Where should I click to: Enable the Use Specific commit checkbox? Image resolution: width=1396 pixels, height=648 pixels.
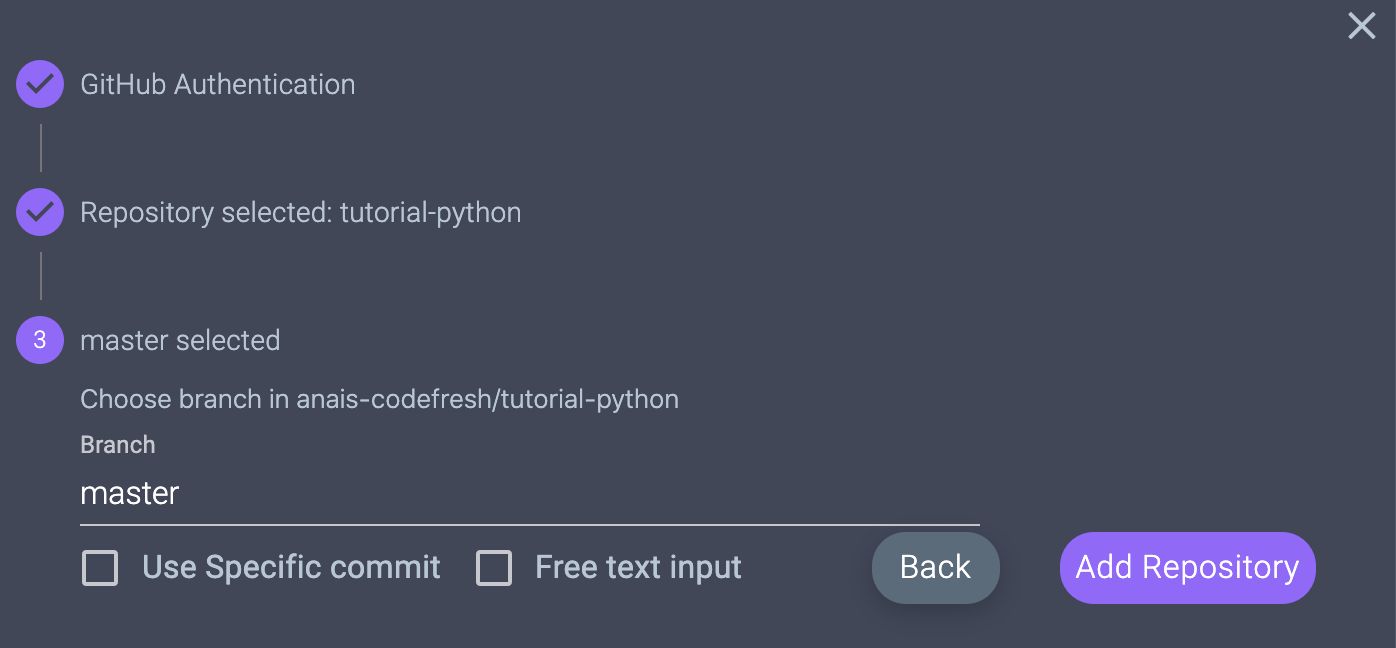click(x=100, y=568)
